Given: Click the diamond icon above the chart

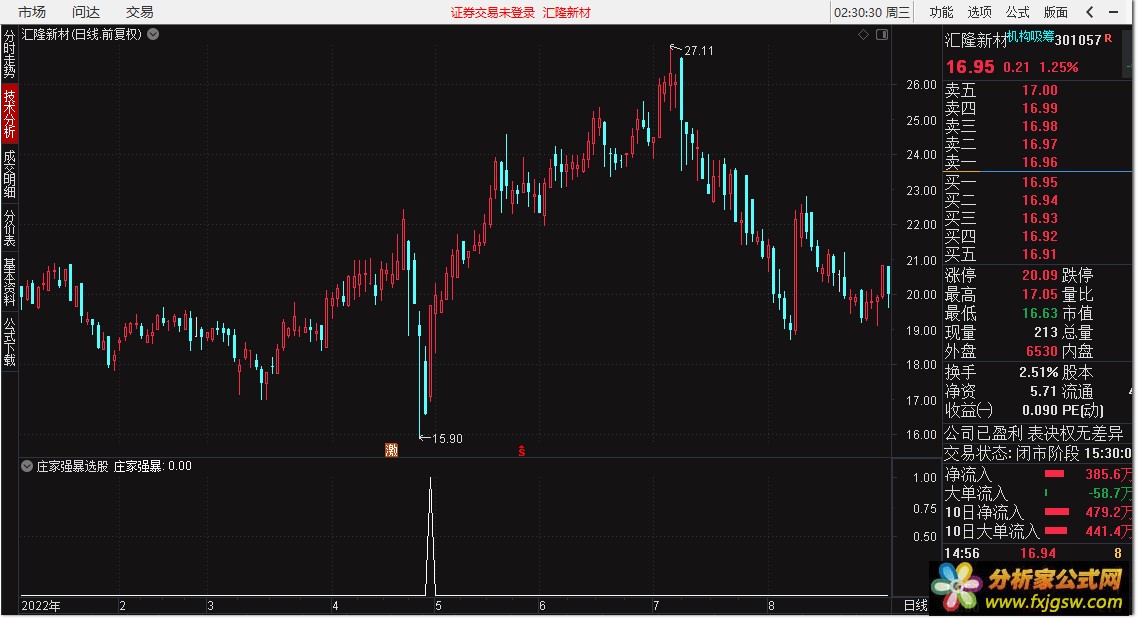Looking at the screenshot, I should (x=863, y=34).
